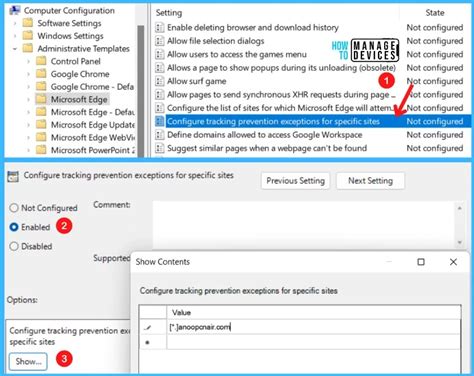Select 'Allow file selection dialogs' setting
Image resolution: width=474 pixels, height=376 pixels.
(x=216, y=41)
